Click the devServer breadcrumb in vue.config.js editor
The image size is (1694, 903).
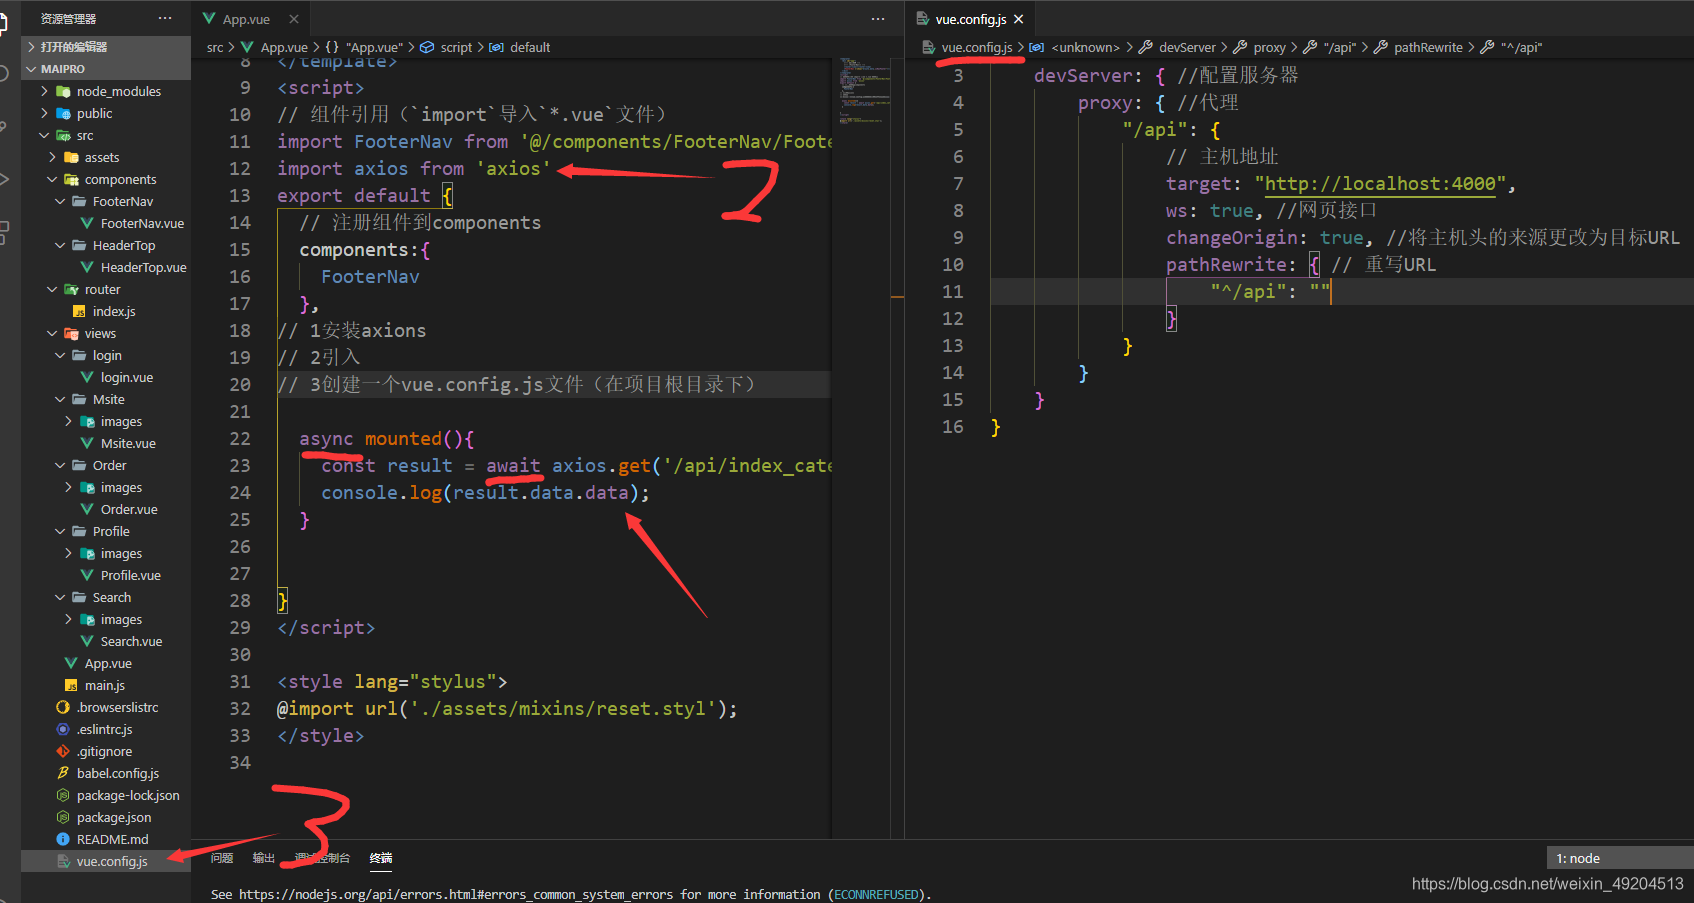point(1187,47)
